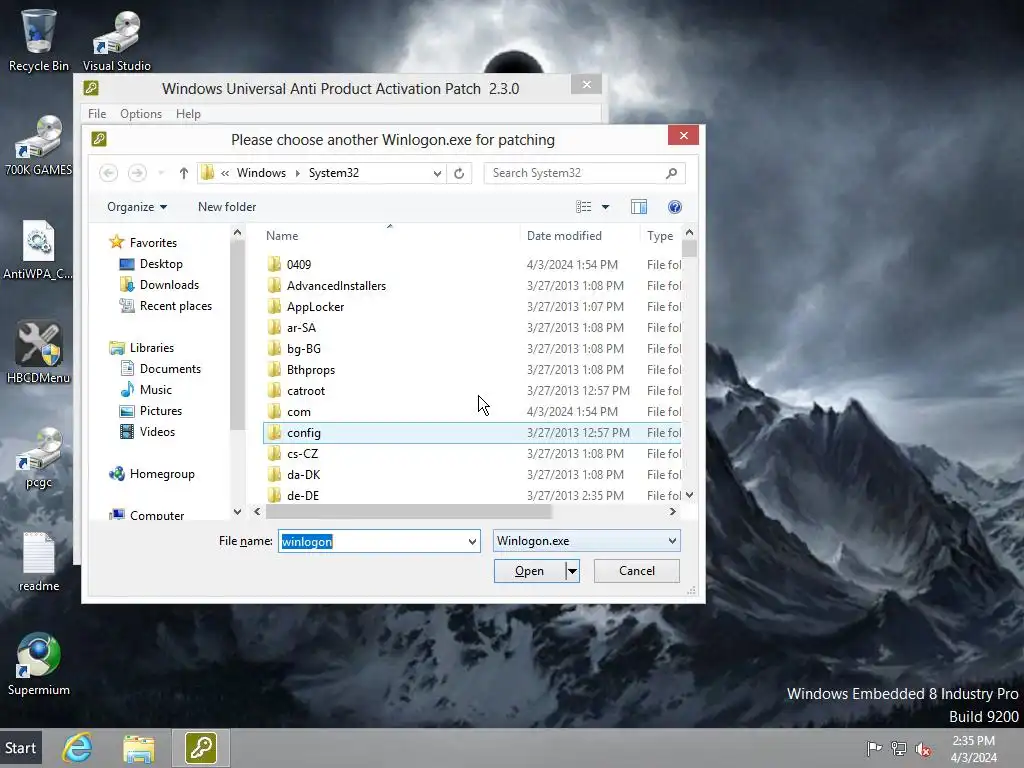Click the Windows breadcrumb segment
1024x768 pixels.
261,173
